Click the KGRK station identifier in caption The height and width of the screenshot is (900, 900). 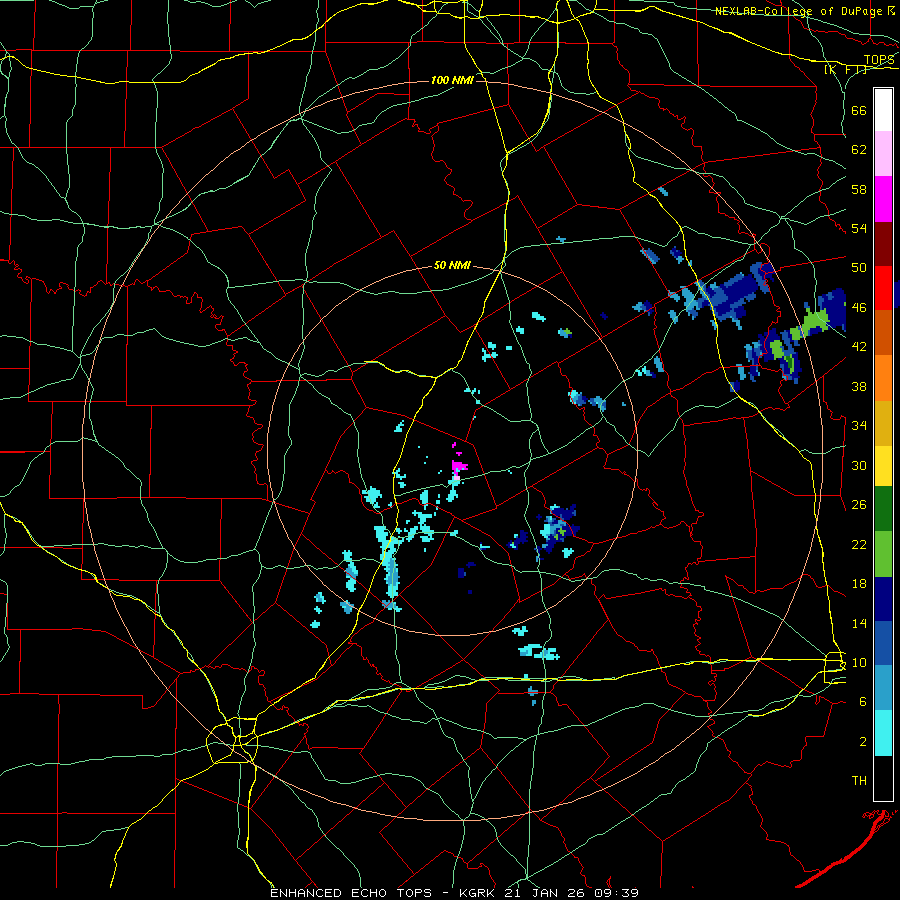pyautogui.click(x=477, y=893)
